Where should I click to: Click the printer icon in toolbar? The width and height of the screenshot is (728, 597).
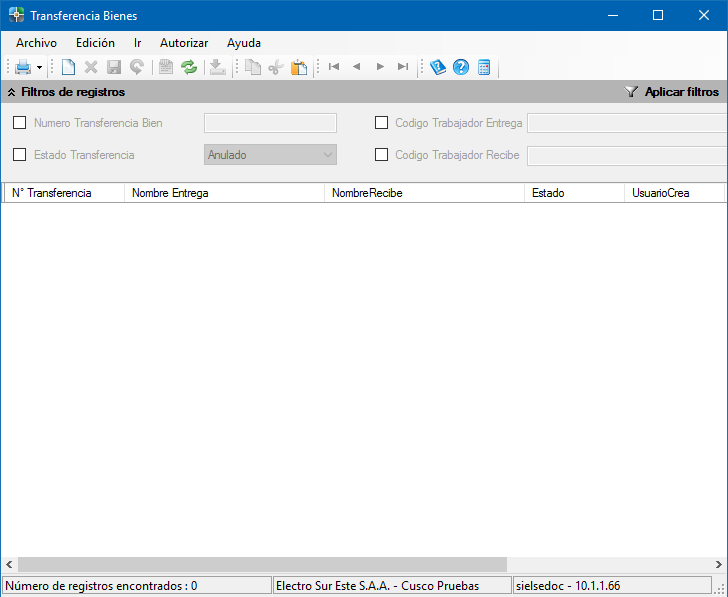(x=22, y=67)
